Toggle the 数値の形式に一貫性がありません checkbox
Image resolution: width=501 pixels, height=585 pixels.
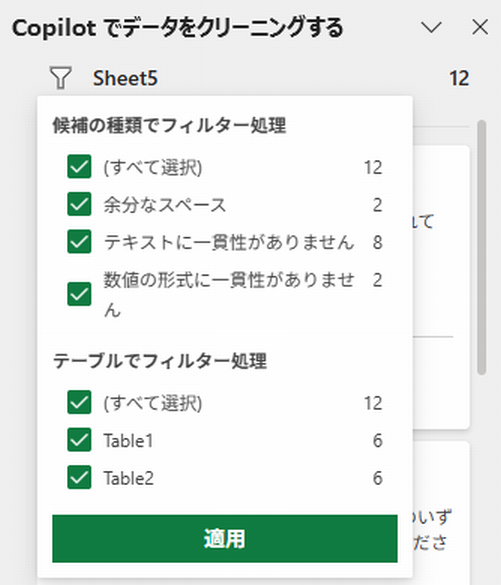[79, 294]
